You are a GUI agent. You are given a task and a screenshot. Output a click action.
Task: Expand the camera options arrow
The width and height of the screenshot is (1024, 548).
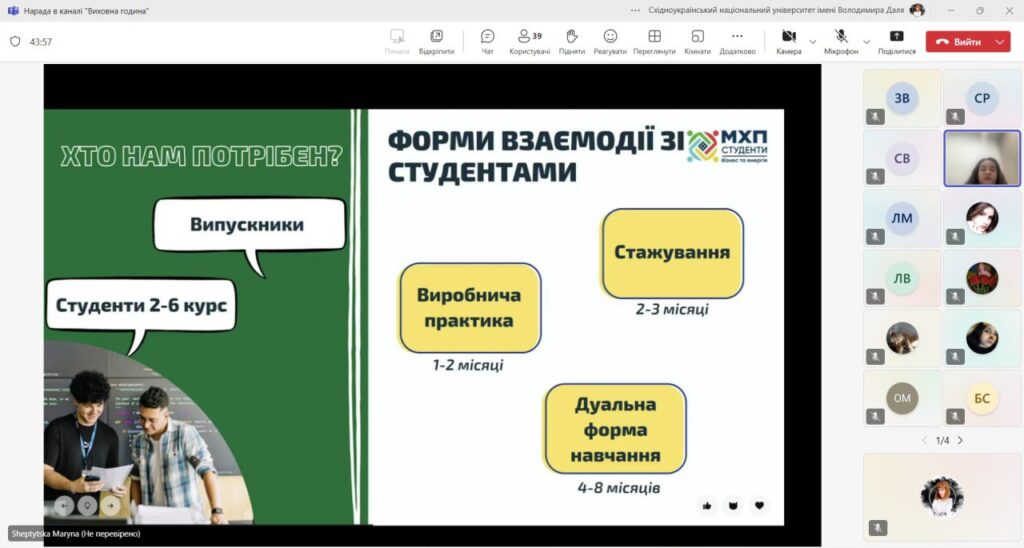[812, 42]
